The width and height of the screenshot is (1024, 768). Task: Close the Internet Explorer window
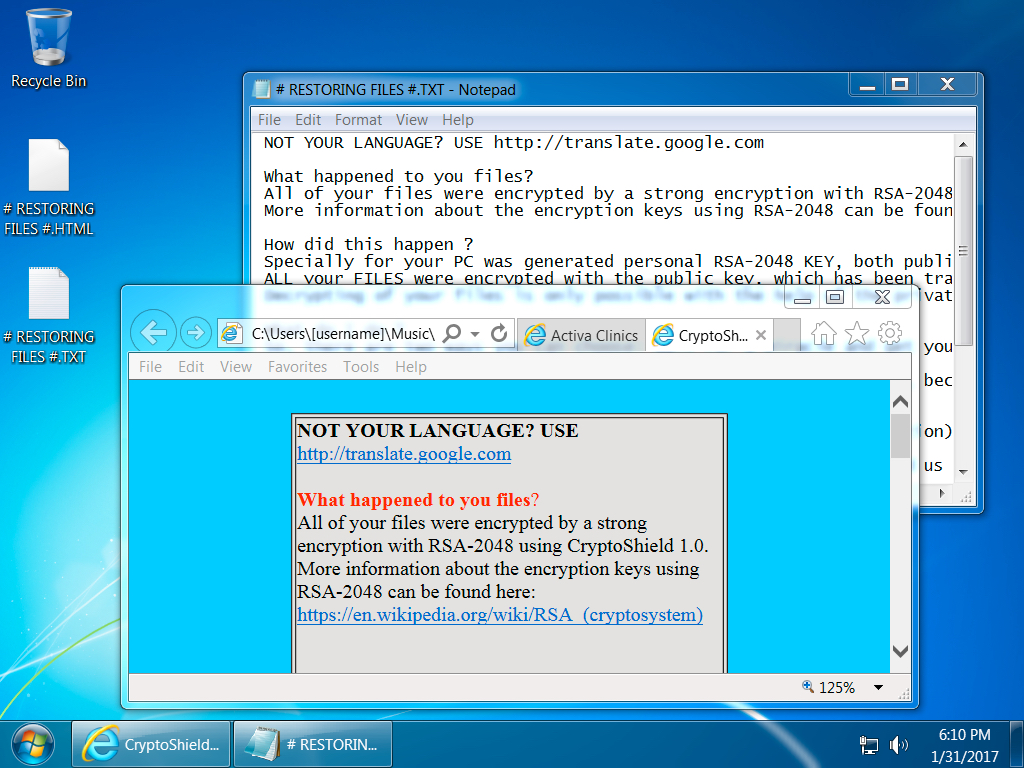coord(882,298)
